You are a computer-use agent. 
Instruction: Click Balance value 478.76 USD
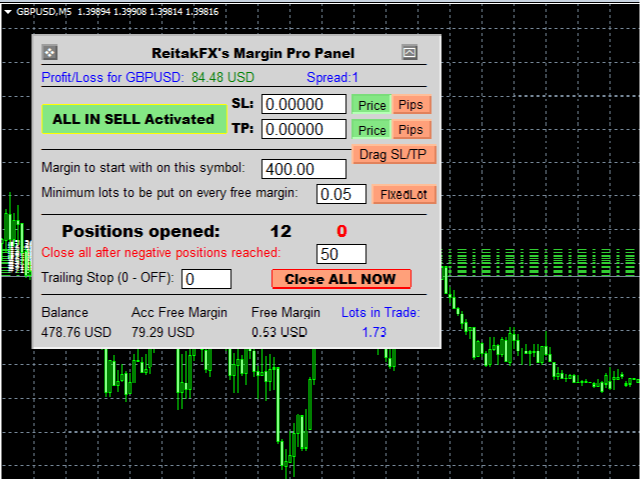(76, 332)
